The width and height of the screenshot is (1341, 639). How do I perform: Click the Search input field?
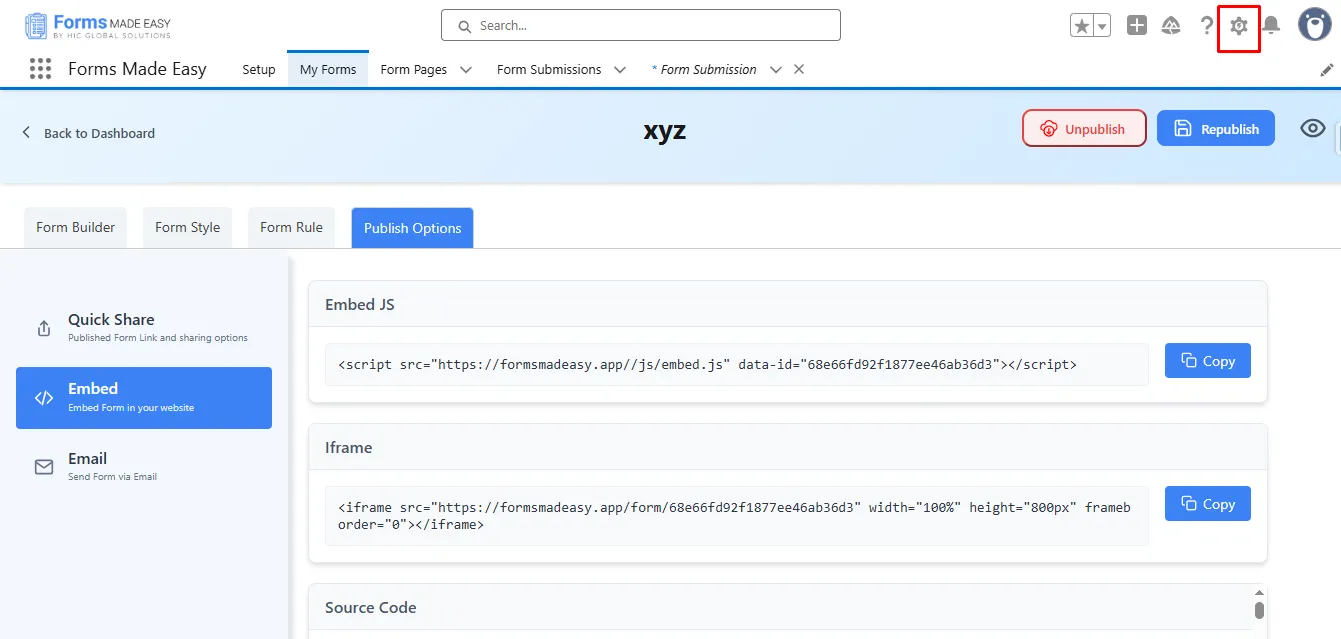640,26
